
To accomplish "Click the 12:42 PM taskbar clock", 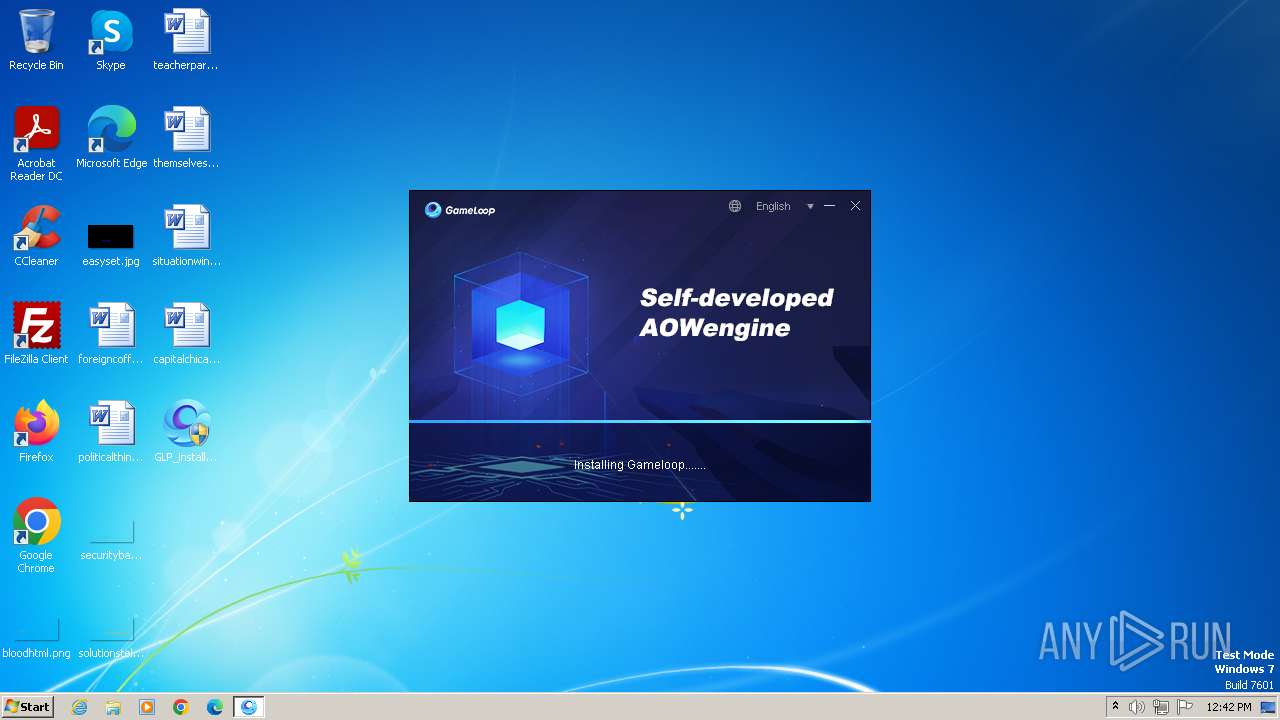I will tap(1229, 707).
